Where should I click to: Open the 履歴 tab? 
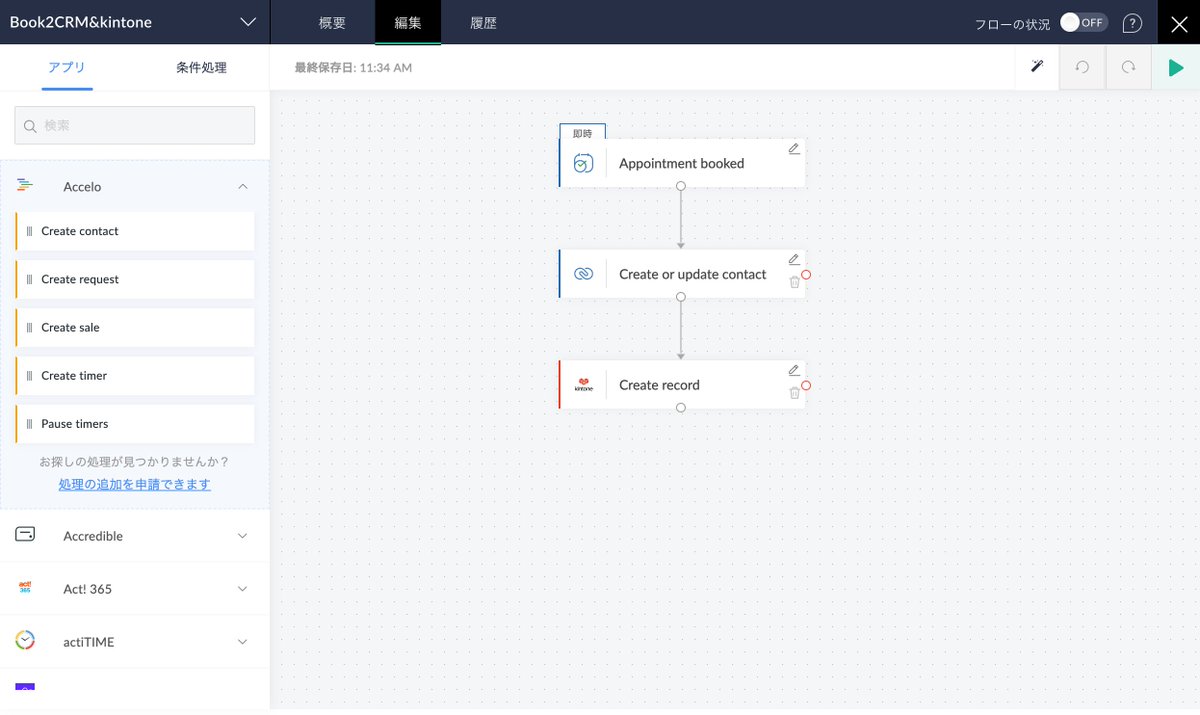click(482, 22)
